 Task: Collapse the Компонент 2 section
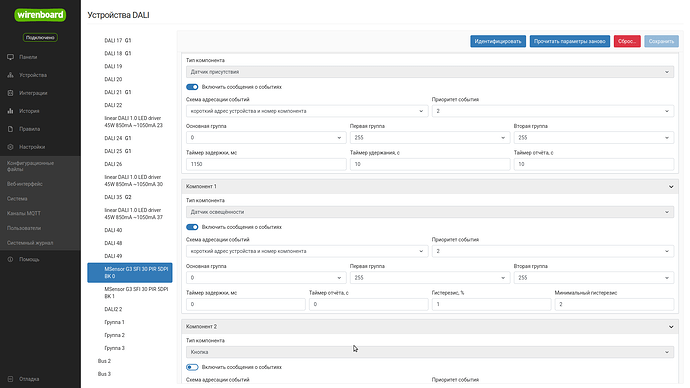pyautogui.click(x=671, y=327)
